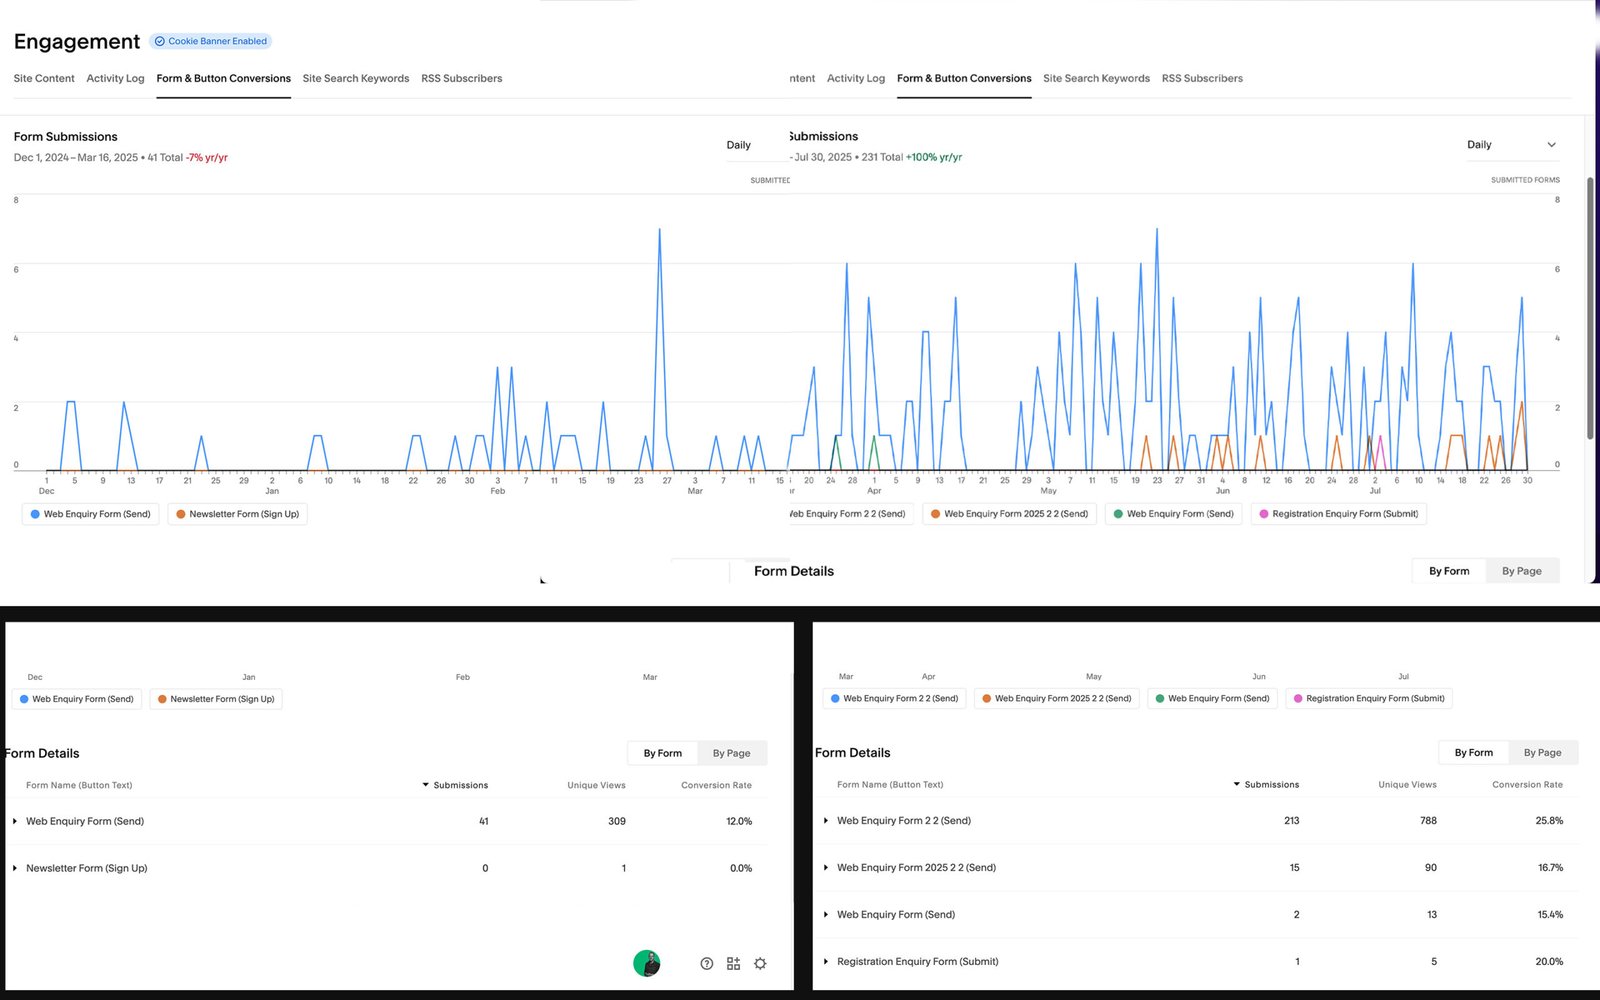
Task: Expand the Web Enquiry Form (Send) row with 2 submissions
Action: point(826,914)
